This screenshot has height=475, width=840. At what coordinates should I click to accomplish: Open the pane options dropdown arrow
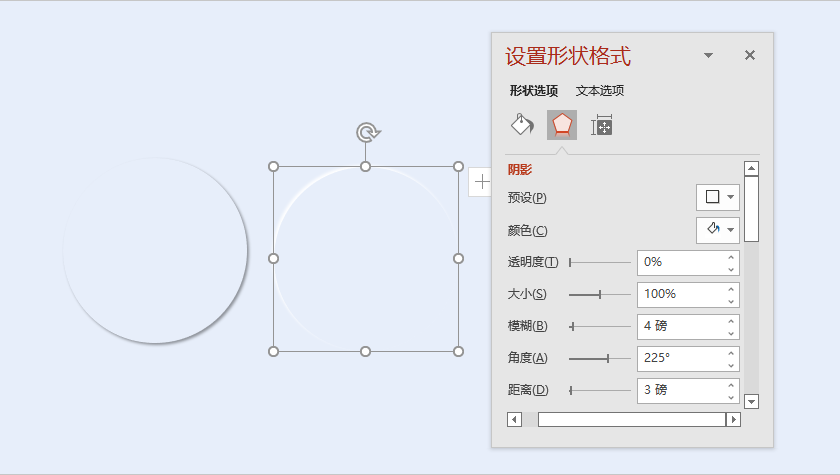(708, 56)
